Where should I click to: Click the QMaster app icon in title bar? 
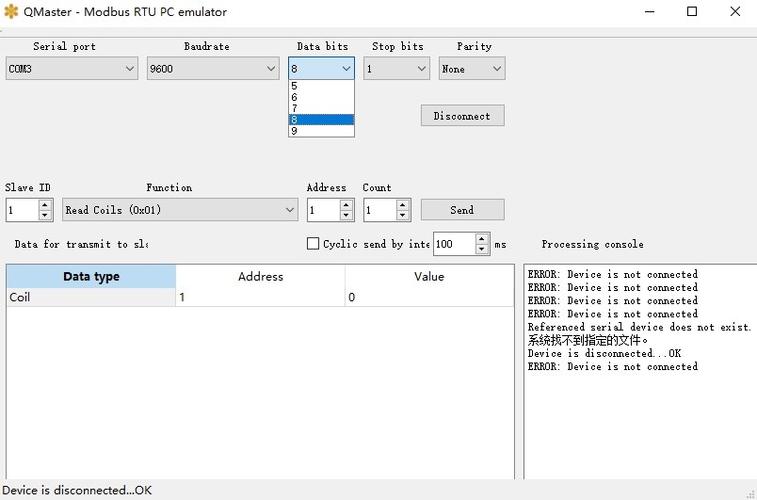coord(11,12)
